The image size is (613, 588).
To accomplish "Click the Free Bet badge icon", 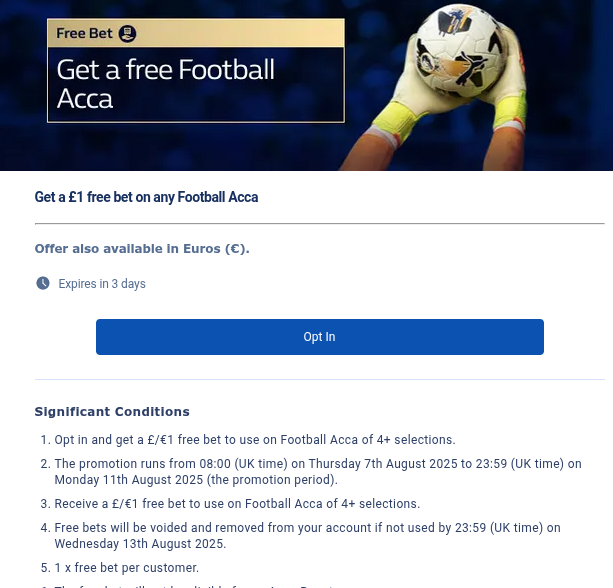I will pyautogui.click(x=127, y=34).
